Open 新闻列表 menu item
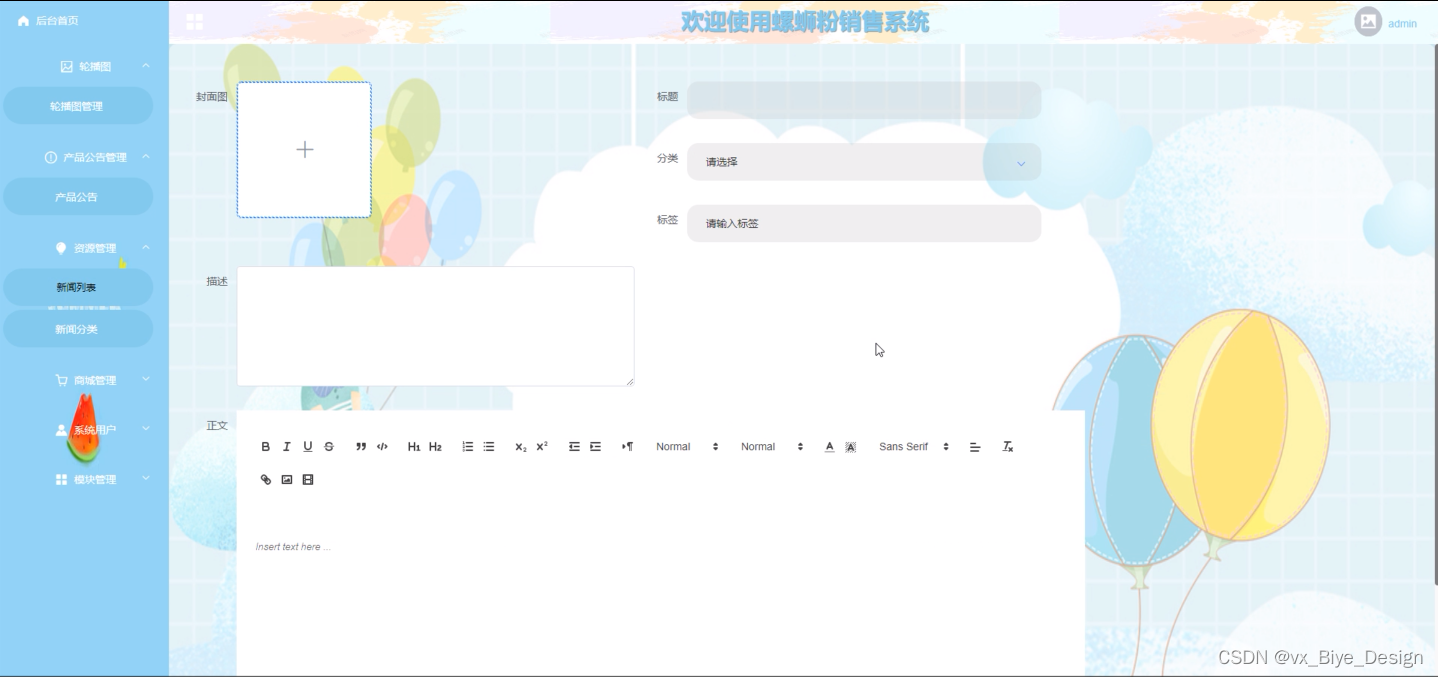The image size is (1438, 677). (x=78, y=288)
